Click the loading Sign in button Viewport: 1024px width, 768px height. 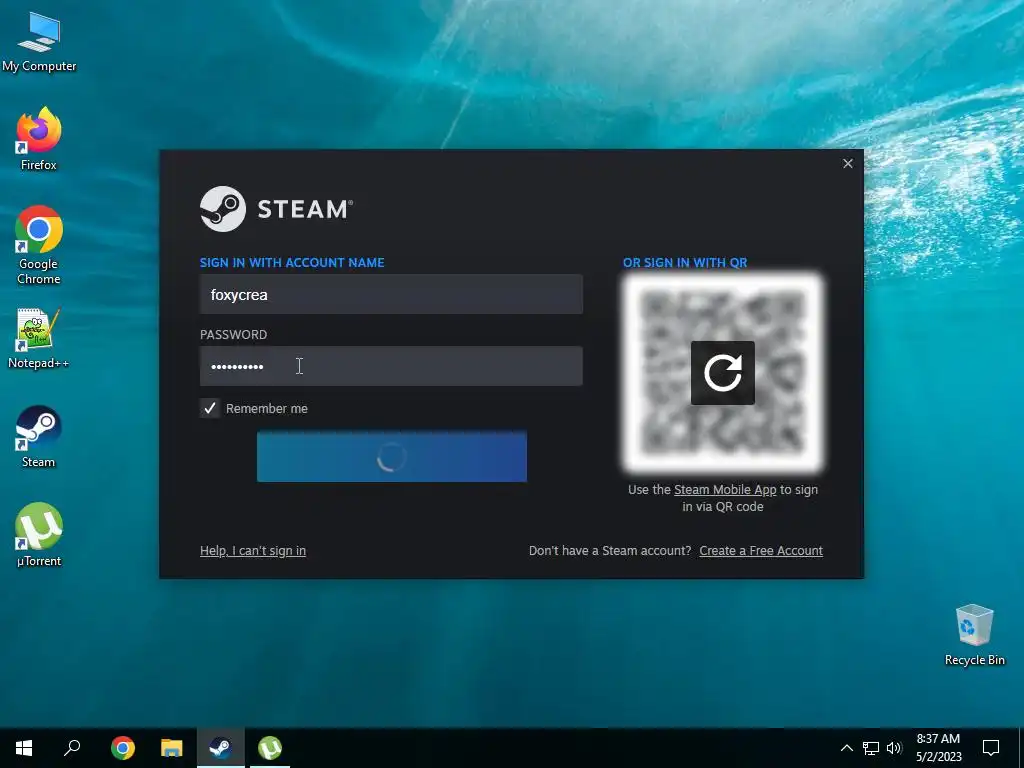(x=392, y=456)
